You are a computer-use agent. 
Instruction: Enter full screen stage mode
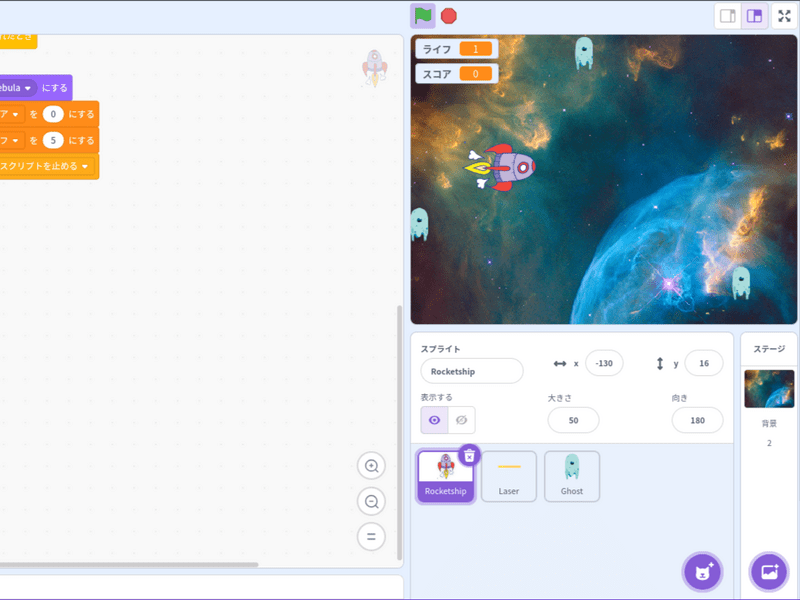(783, 16)
